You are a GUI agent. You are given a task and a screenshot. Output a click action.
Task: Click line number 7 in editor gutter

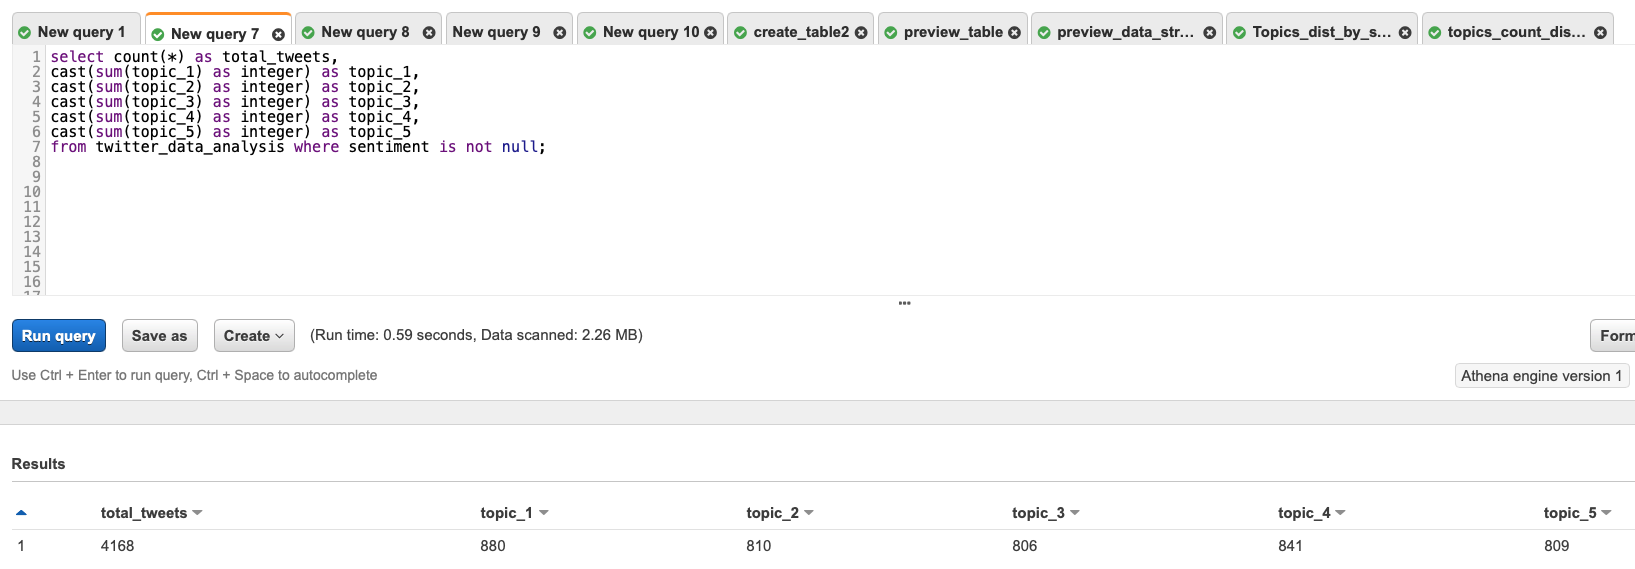(x=36, y=147)
